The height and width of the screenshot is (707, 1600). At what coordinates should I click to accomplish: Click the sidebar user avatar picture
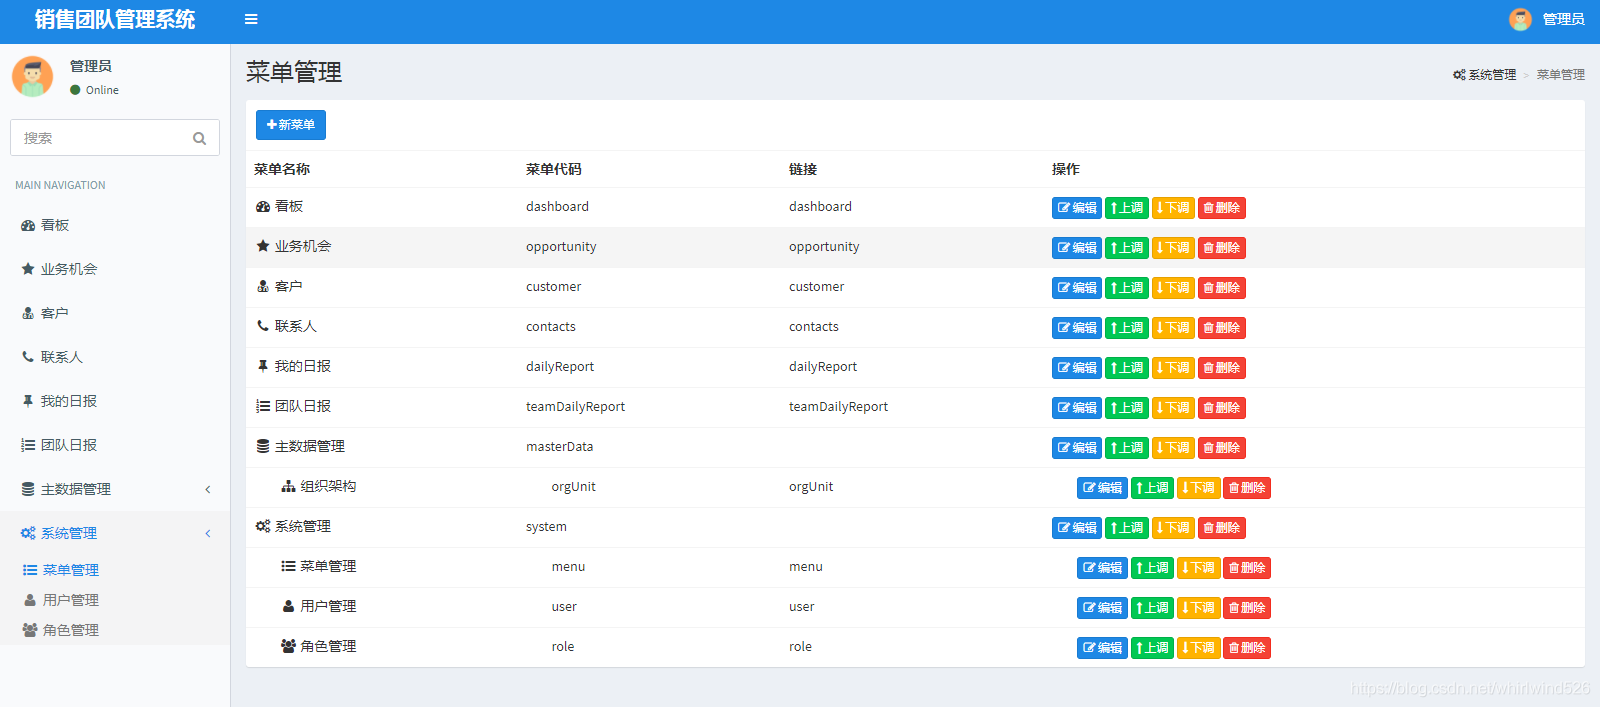point(33,76)
